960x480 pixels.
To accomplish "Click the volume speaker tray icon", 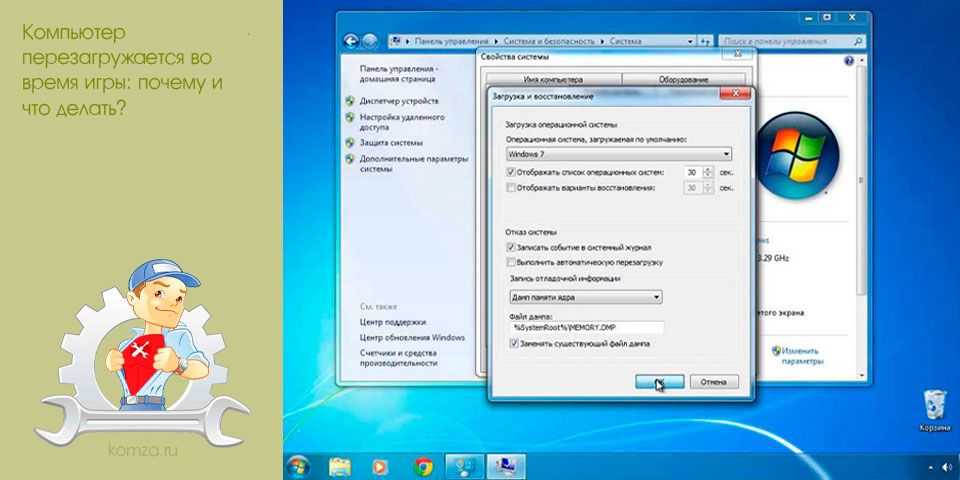I will pos(948,467).
